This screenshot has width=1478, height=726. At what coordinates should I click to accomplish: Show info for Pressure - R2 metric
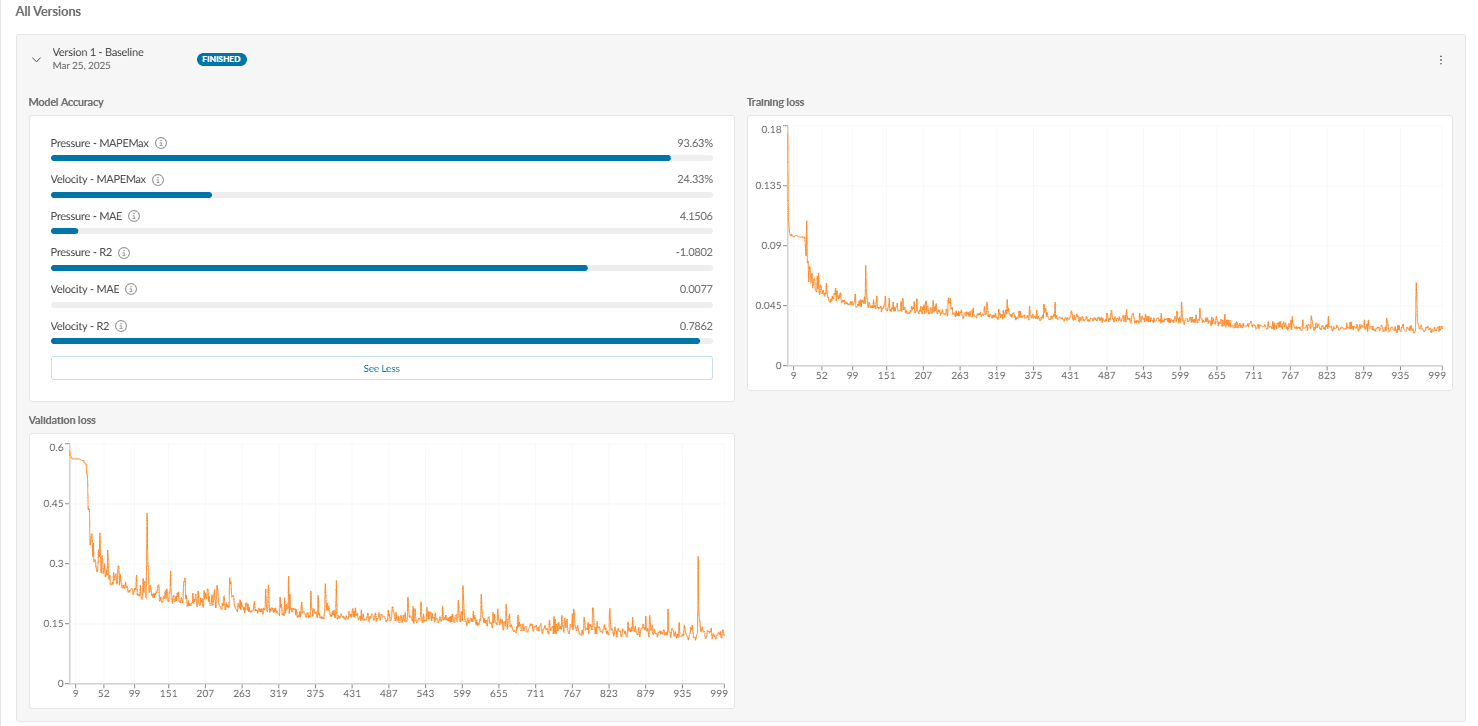click(x=124, y=253)
